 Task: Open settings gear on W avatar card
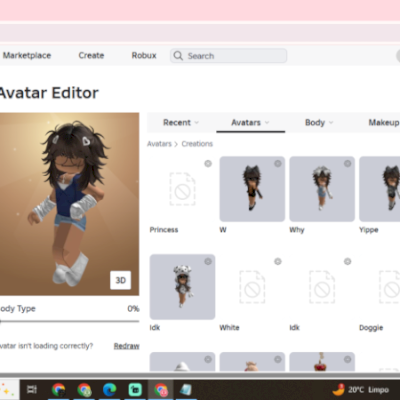pyautogui.click(x=278, y=163)
